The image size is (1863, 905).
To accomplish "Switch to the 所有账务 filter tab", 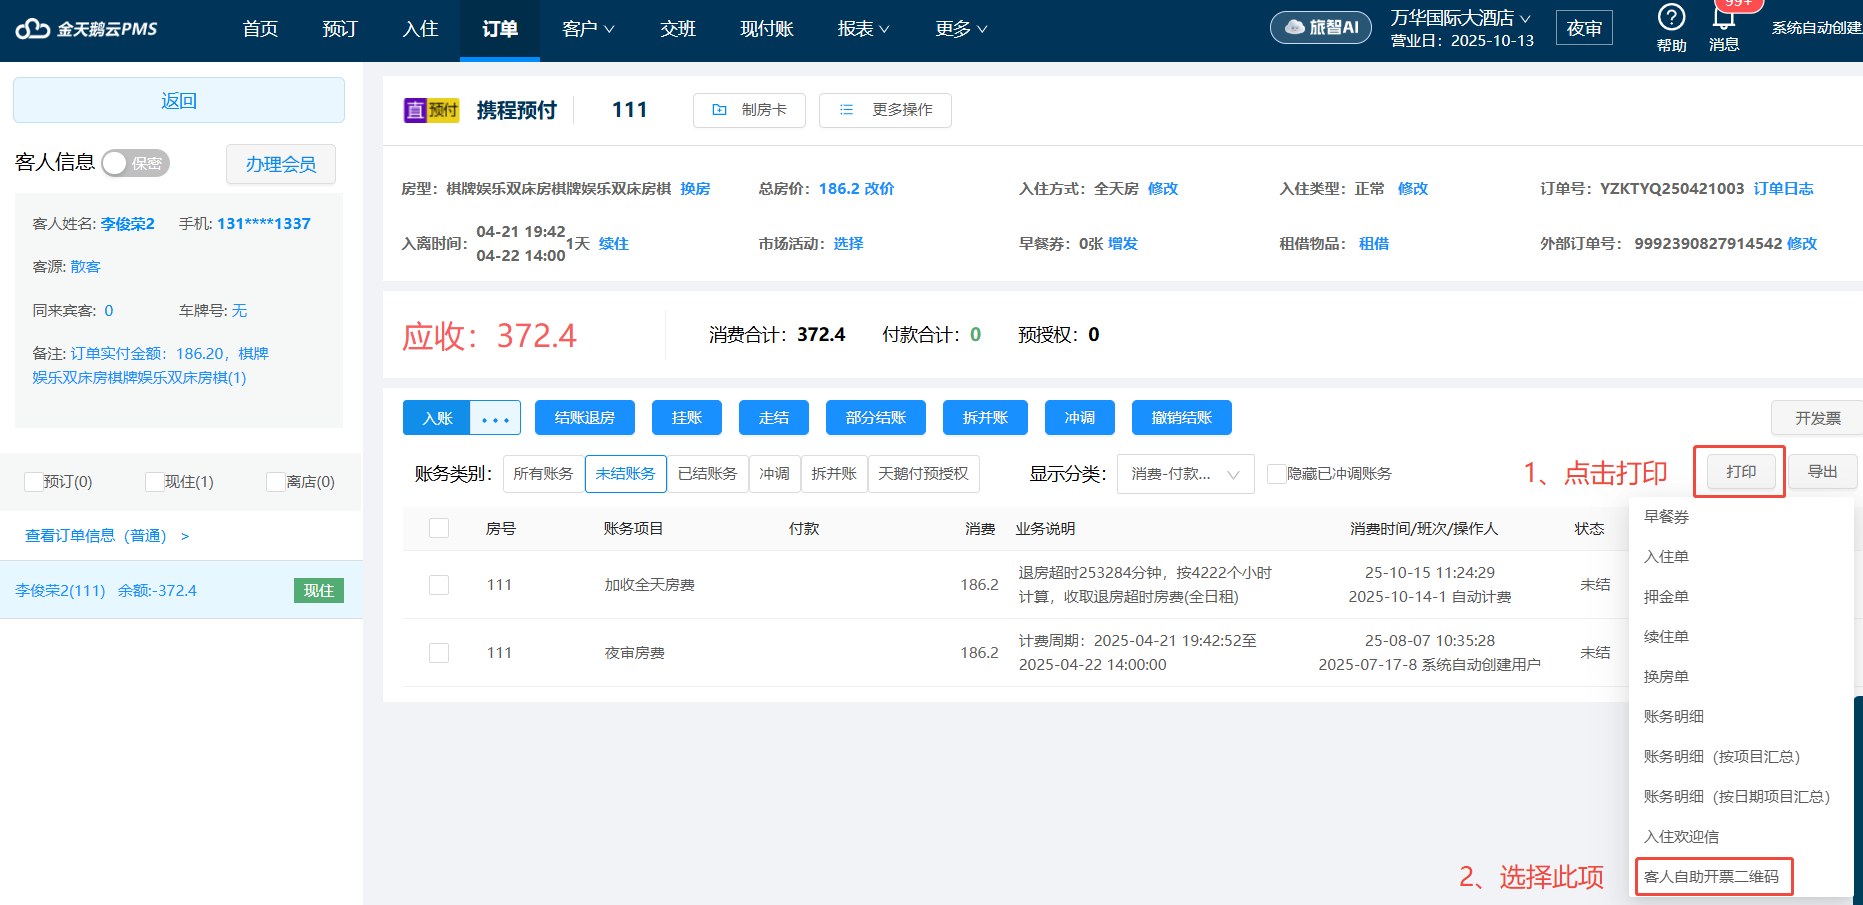I will click(543, 474).
